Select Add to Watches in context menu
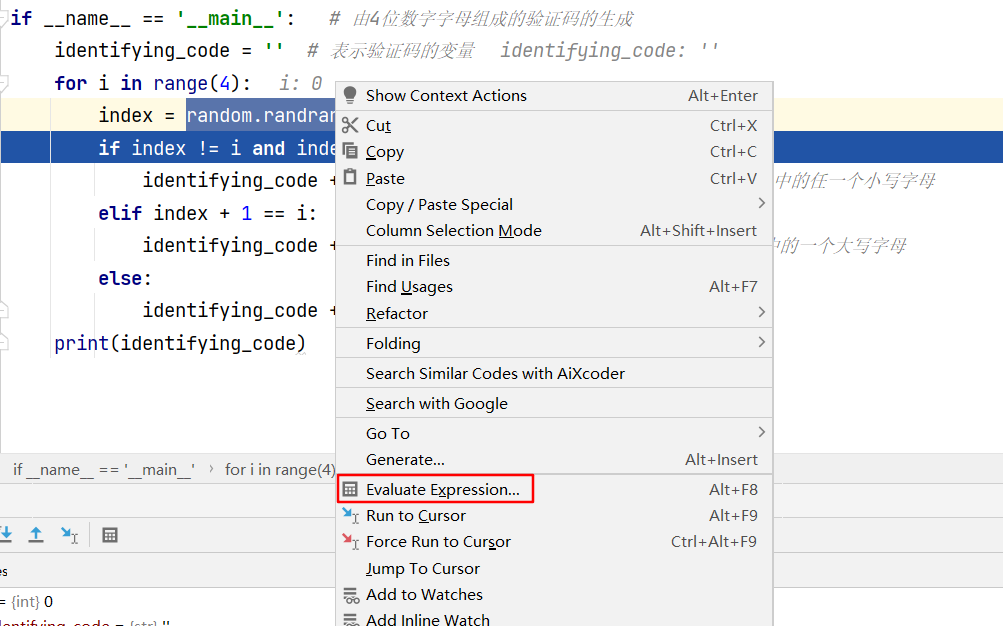This screenshot has width=1003, height=626. pos(424,594)
